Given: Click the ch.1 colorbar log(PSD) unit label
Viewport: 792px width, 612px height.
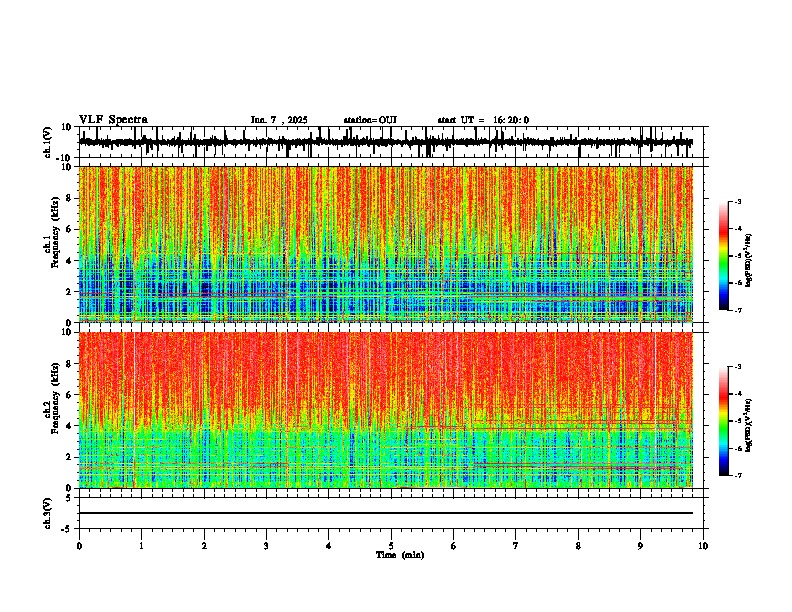Looking at the screenshot, I should (x=749, y=260).
